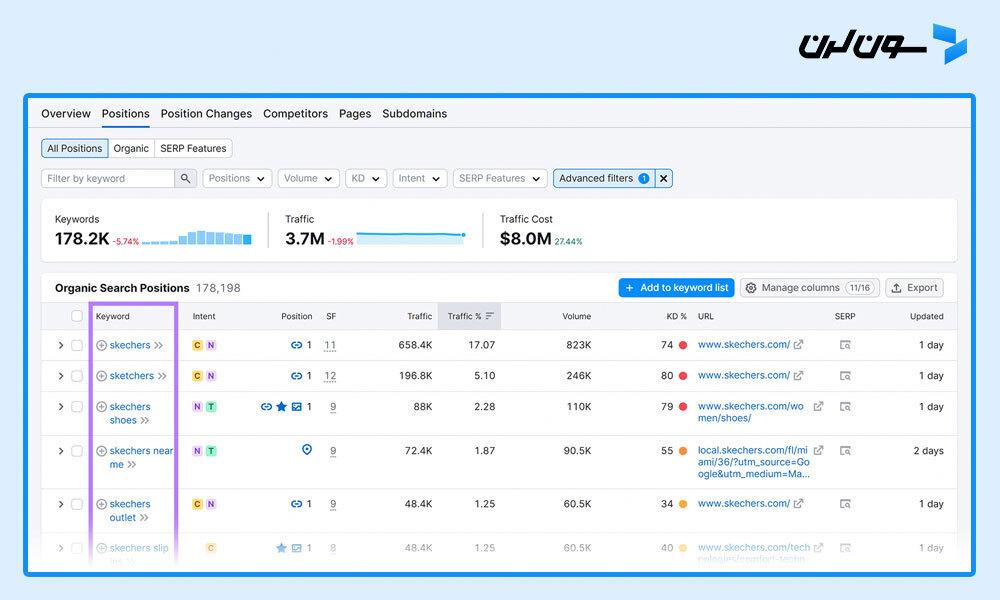The width and height of the screenshot is (1000, 600).
Task: Toggle the select-all header checkbox
Action: tap(77, 316)
